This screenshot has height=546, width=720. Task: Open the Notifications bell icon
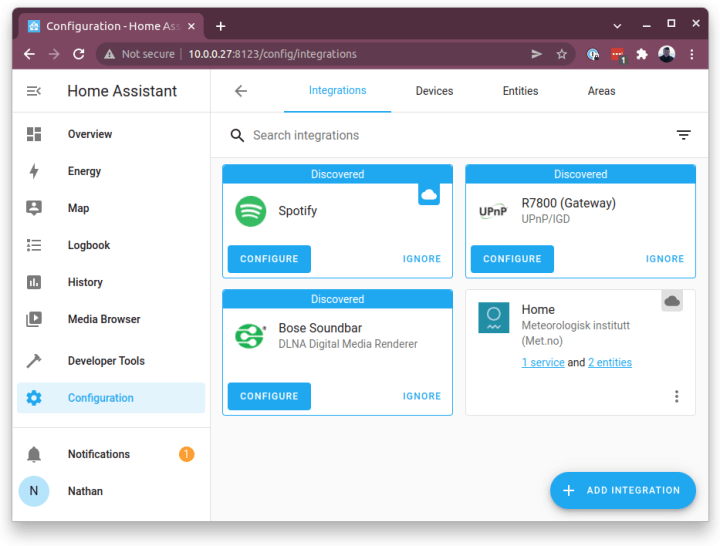(x=34, y=454)
